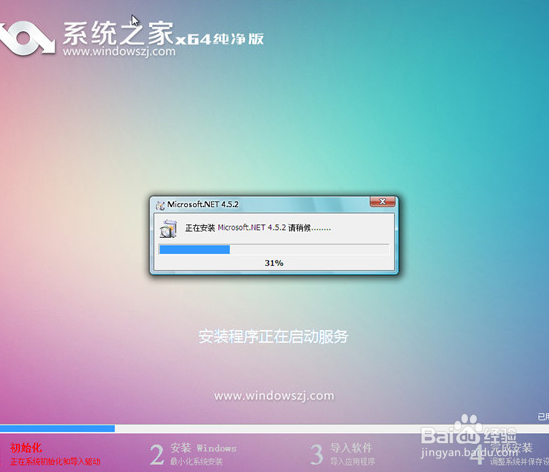Click www.windowszj.com under the top logo
Screen dimensions: 549x472
119,51
